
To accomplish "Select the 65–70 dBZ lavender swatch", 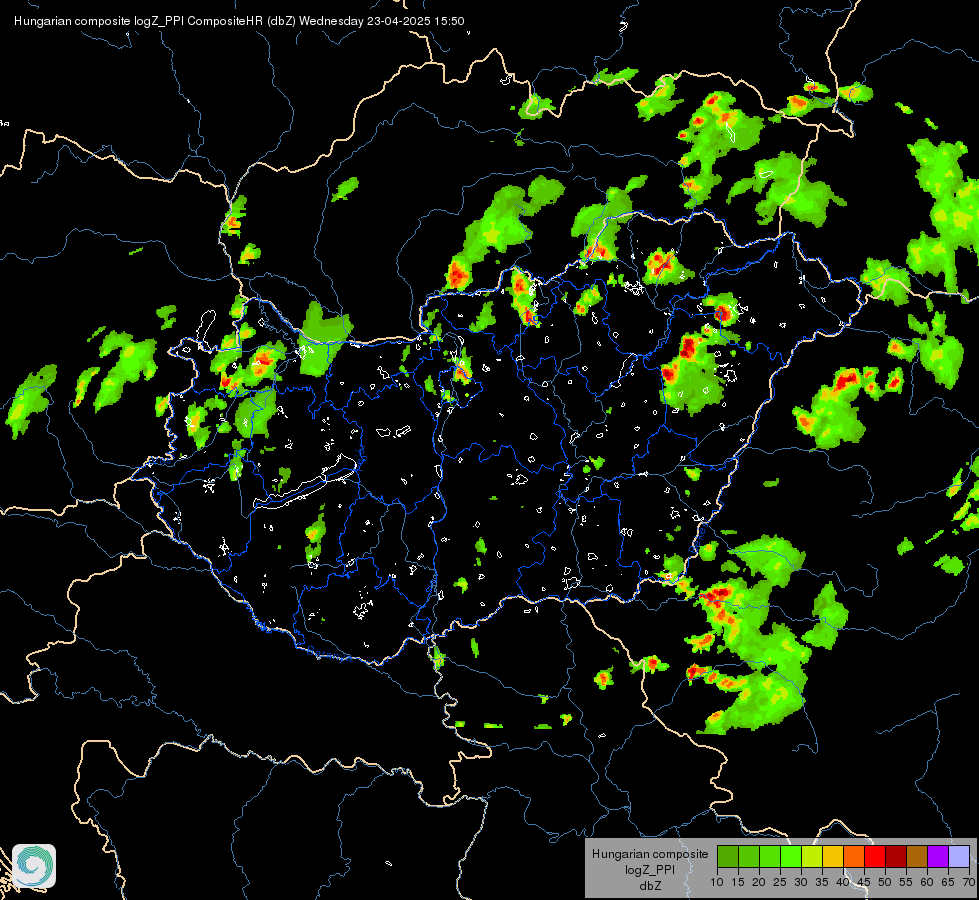I will click(959, 856).
